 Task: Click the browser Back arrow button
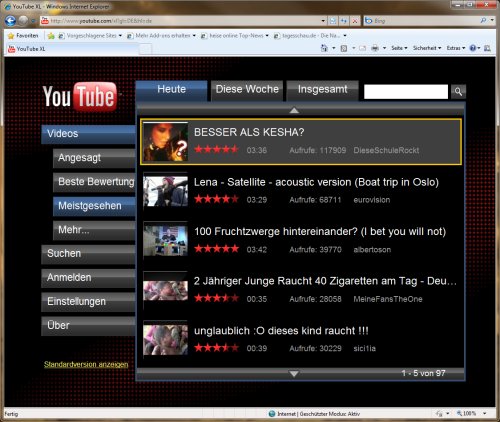pyautogui.click(x=10, y=21)
